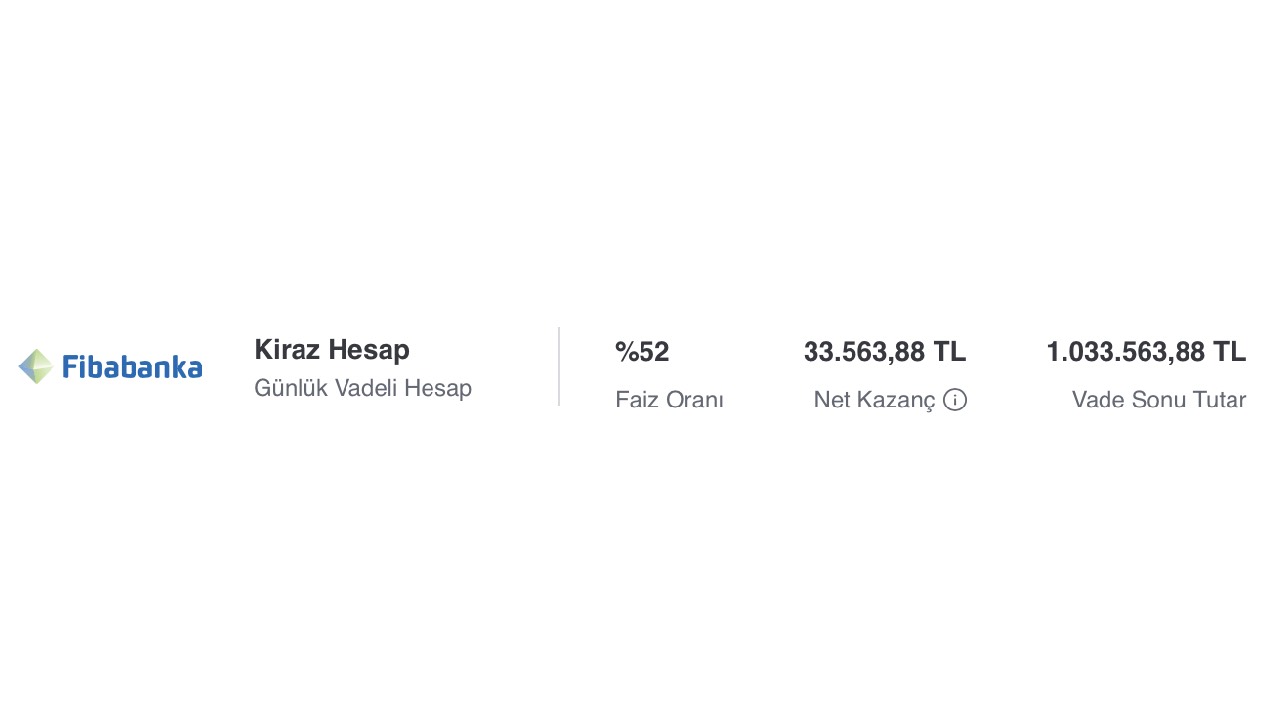Click the blue Fibabanka wordmark text

(132, 367)
